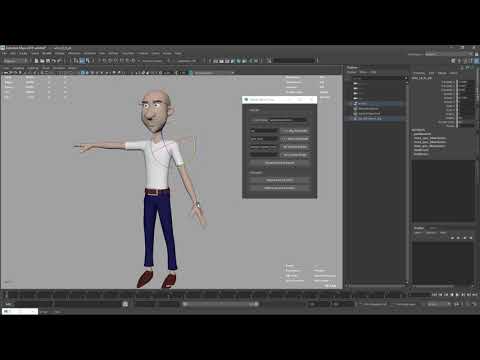Screen dimensions: 480x360
Task: Select the highlighted select-by-object-type mode icon
Action: click(x=82, y=61)
